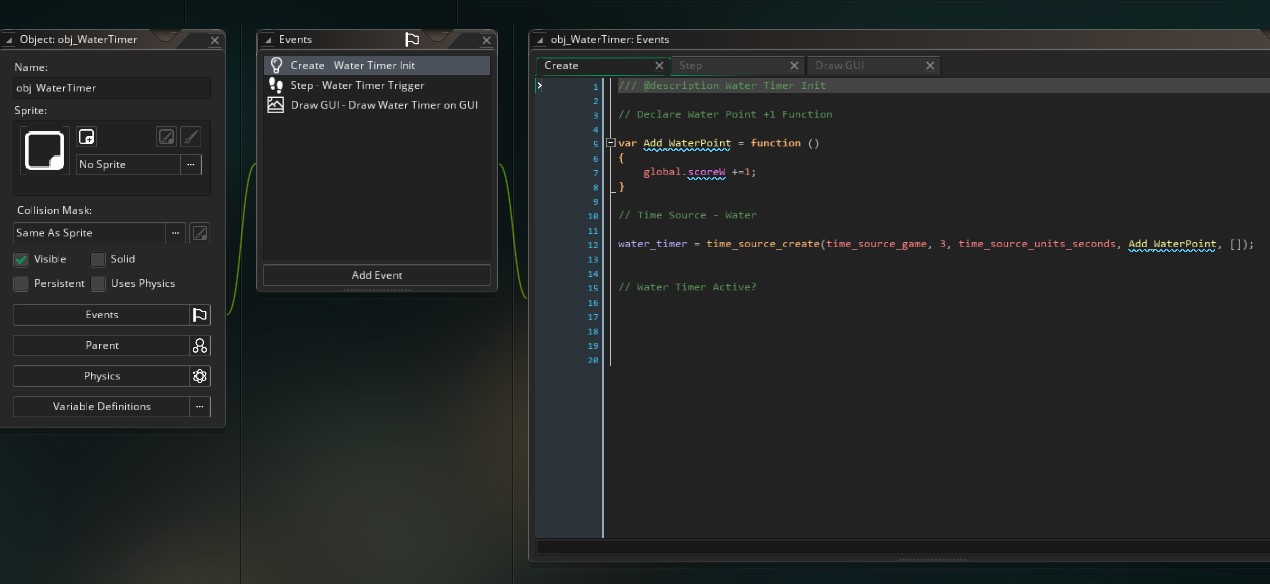Click the Add Event button

click(377, 275)
